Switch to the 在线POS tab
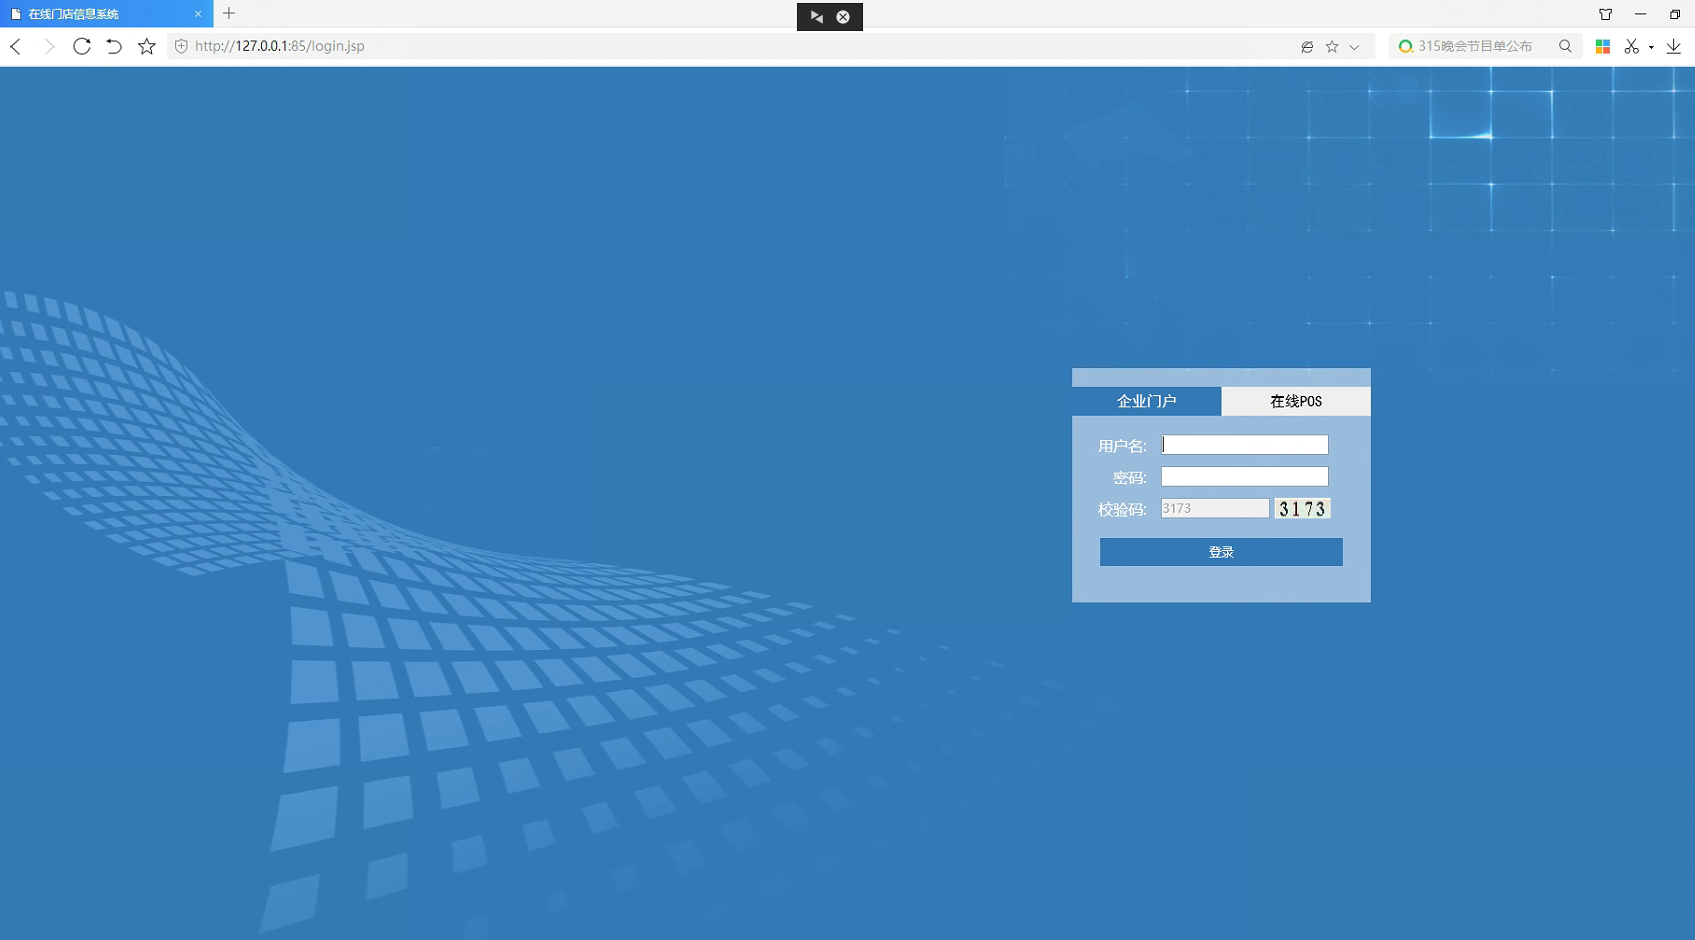 [1295, 401]
